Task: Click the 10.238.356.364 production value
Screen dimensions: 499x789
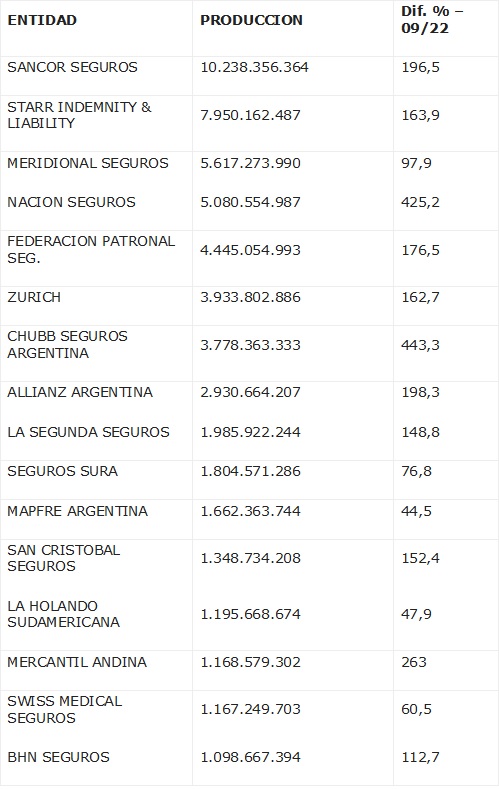Action: [255, 67]
